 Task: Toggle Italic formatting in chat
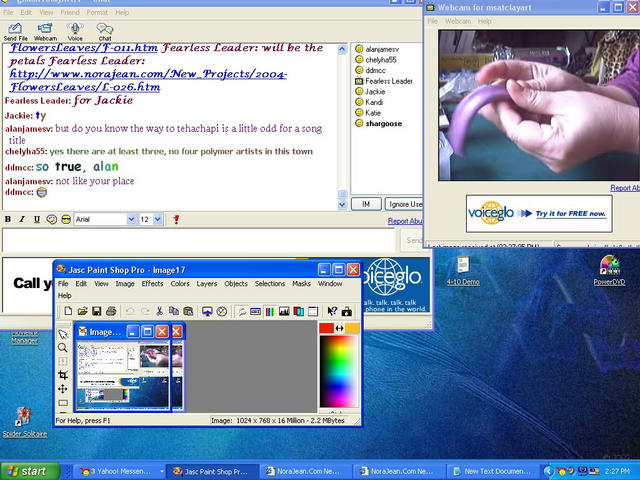click(x=22, y=219)
